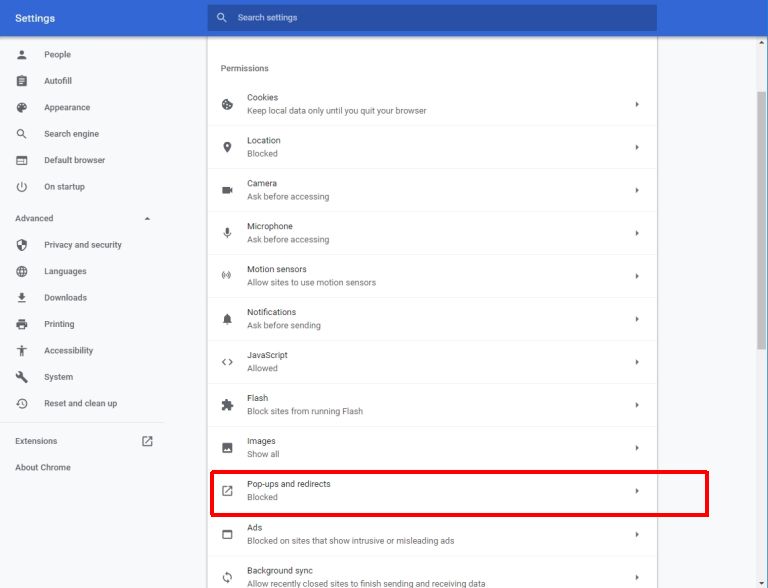This screenshot has height=588, width=768.
Task: Click the Cookies cookie icon
Action: pos(227,104)
